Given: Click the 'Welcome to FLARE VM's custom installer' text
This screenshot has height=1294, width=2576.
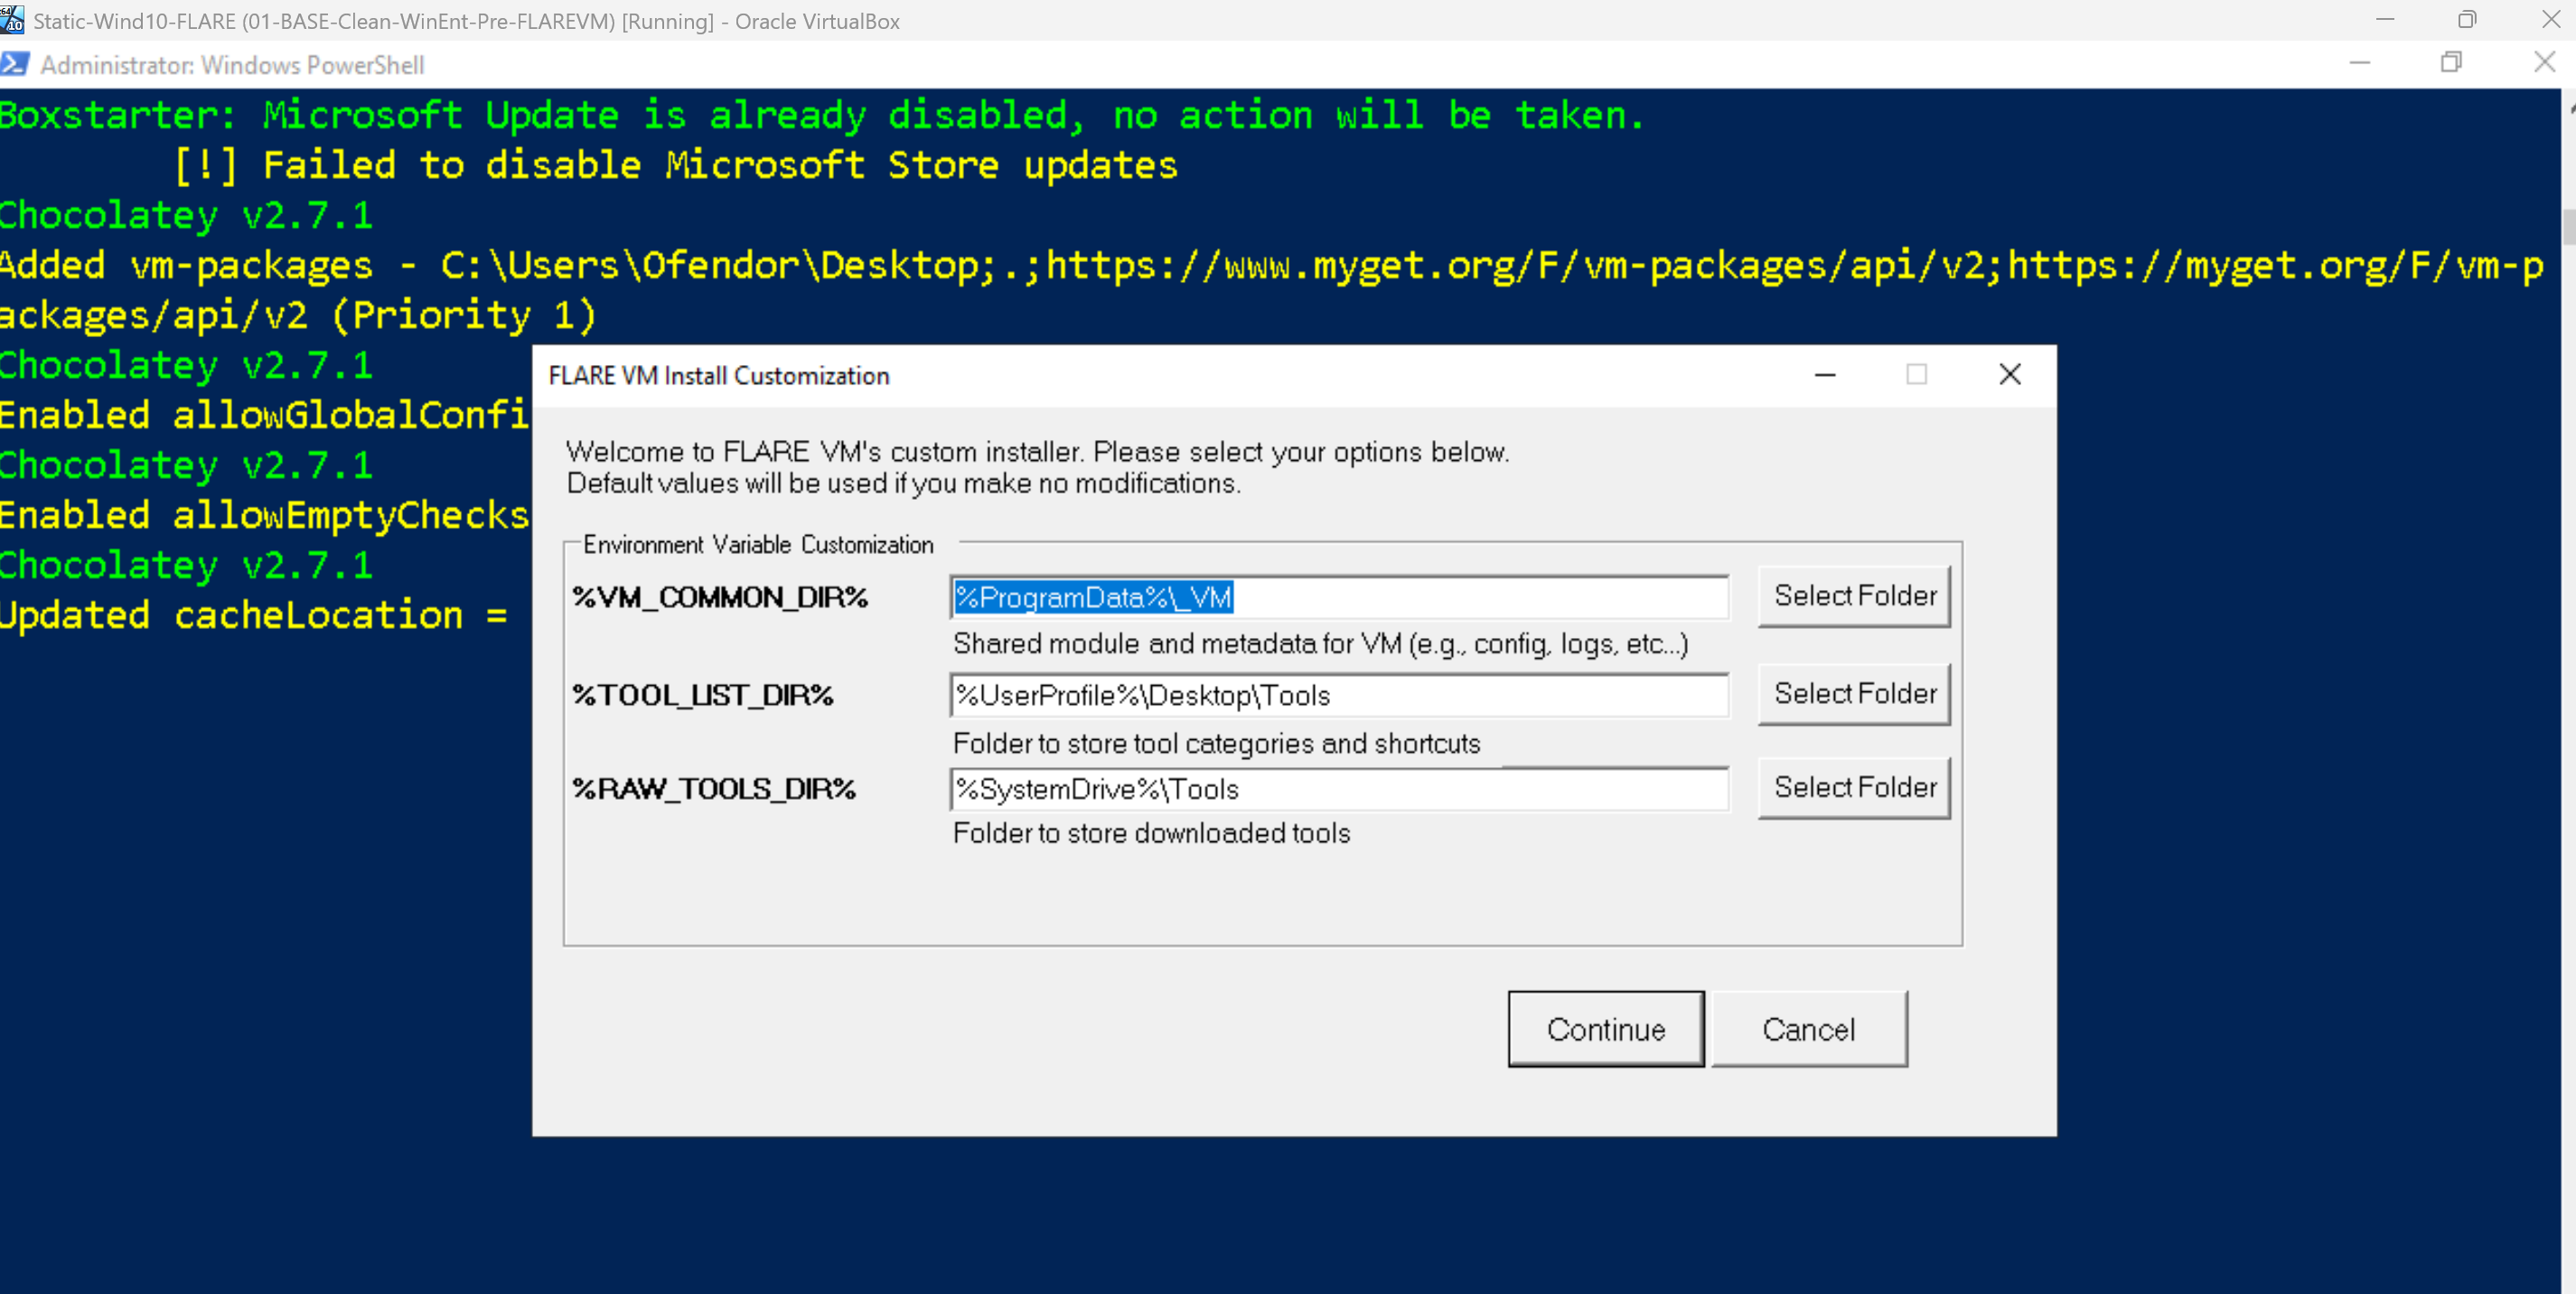Looking at the screenshot, I should pyautogui.click(x=1038, y=452).
